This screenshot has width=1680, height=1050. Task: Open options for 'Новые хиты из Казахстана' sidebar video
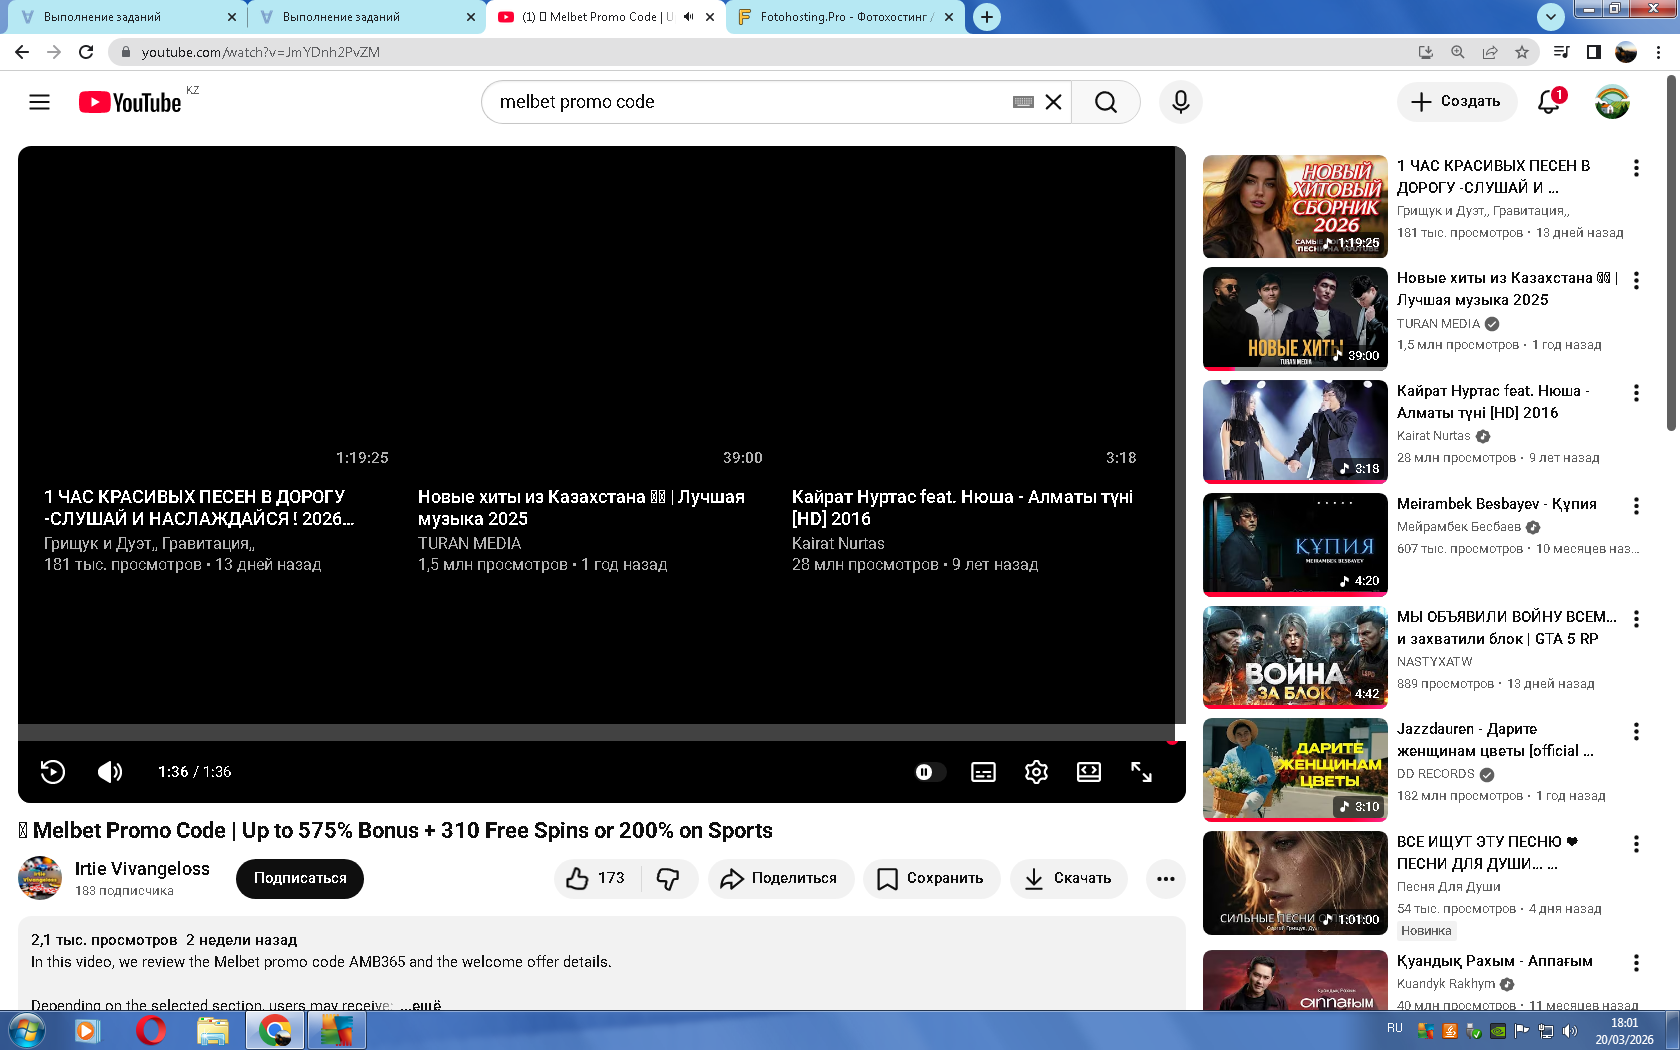click(x=1636, y=281)
